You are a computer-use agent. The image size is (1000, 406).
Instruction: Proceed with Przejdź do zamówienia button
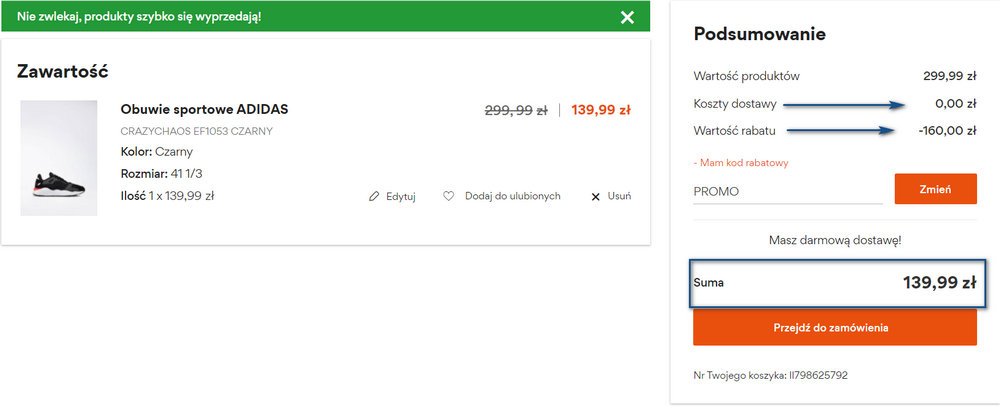835,328
